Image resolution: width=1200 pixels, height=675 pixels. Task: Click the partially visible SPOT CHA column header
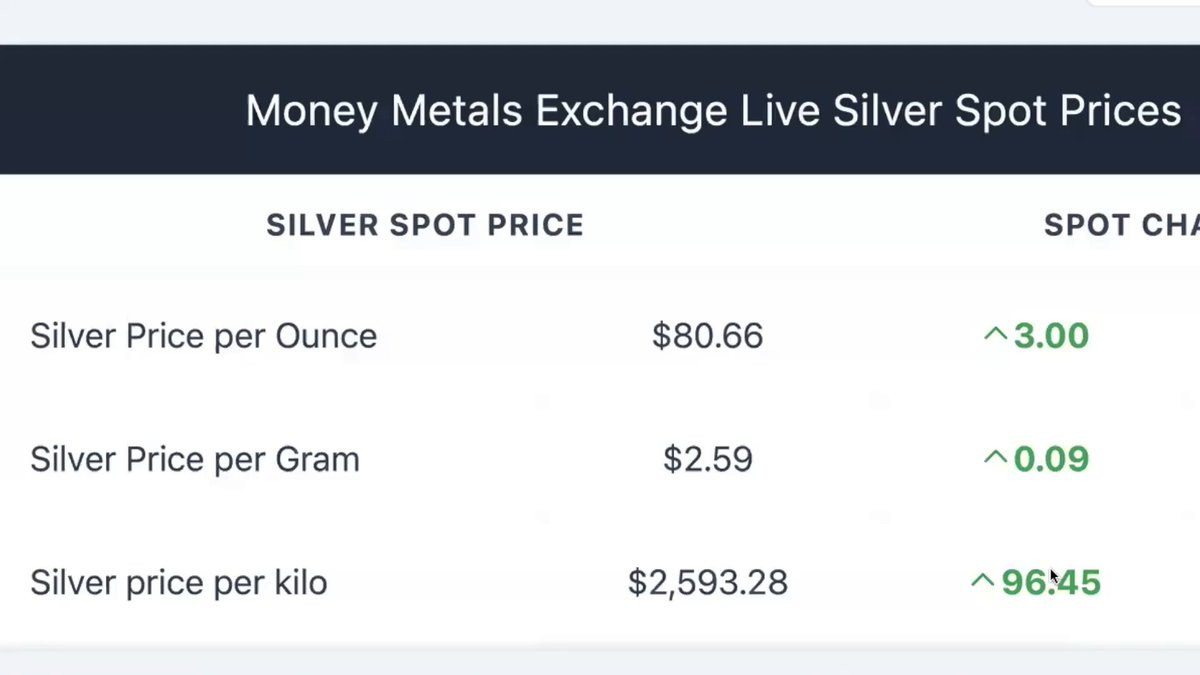pyautogui.click(x=1121, y=225)
